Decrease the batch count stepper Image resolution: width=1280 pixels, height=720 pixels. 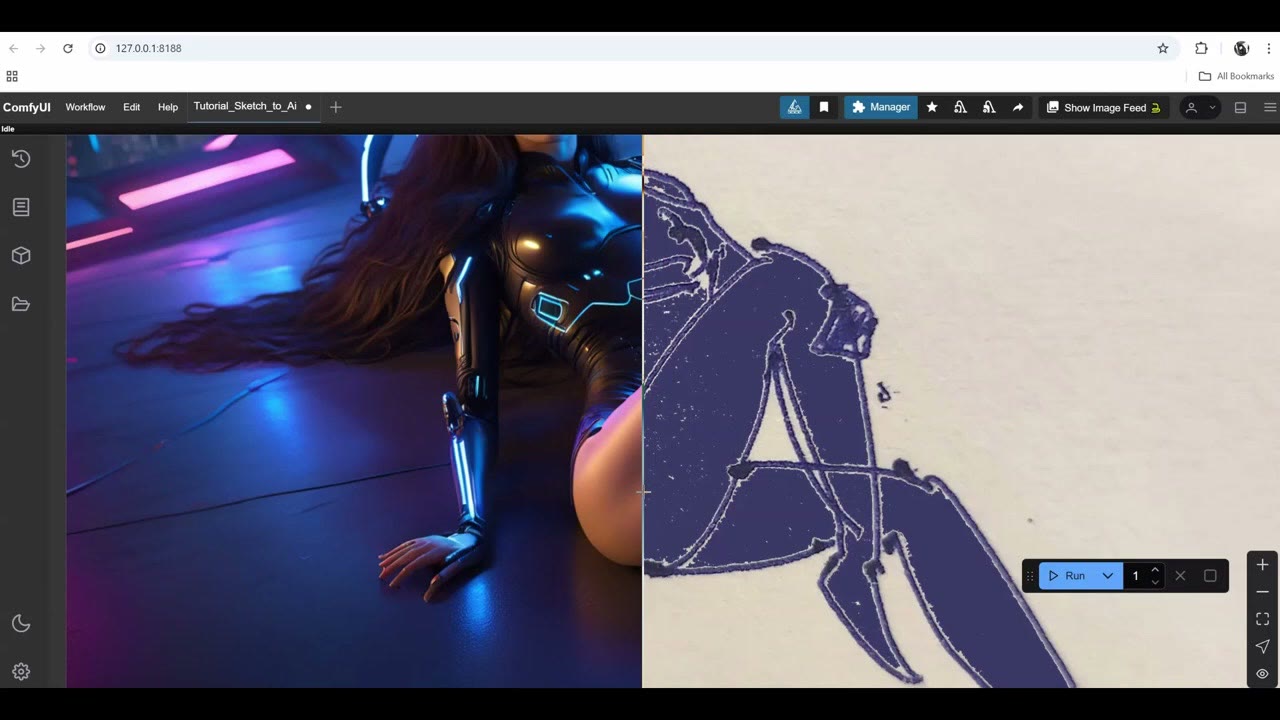[1155, 582]
